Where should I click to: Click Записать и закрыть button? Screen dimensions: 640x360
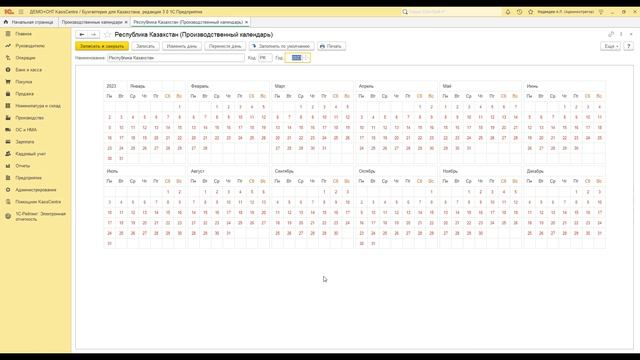tap(102, 46)
